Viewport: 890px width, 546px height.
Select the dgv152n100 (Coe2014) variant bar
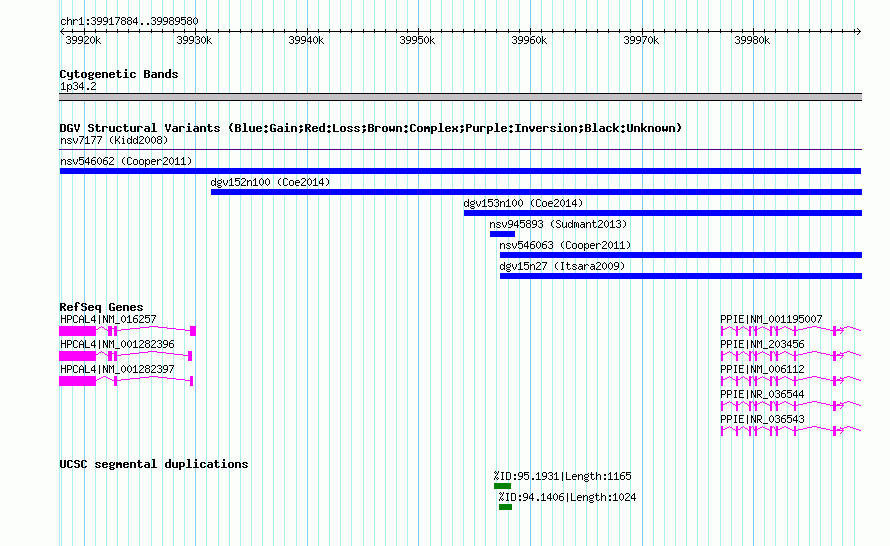[x=536, y=192]
